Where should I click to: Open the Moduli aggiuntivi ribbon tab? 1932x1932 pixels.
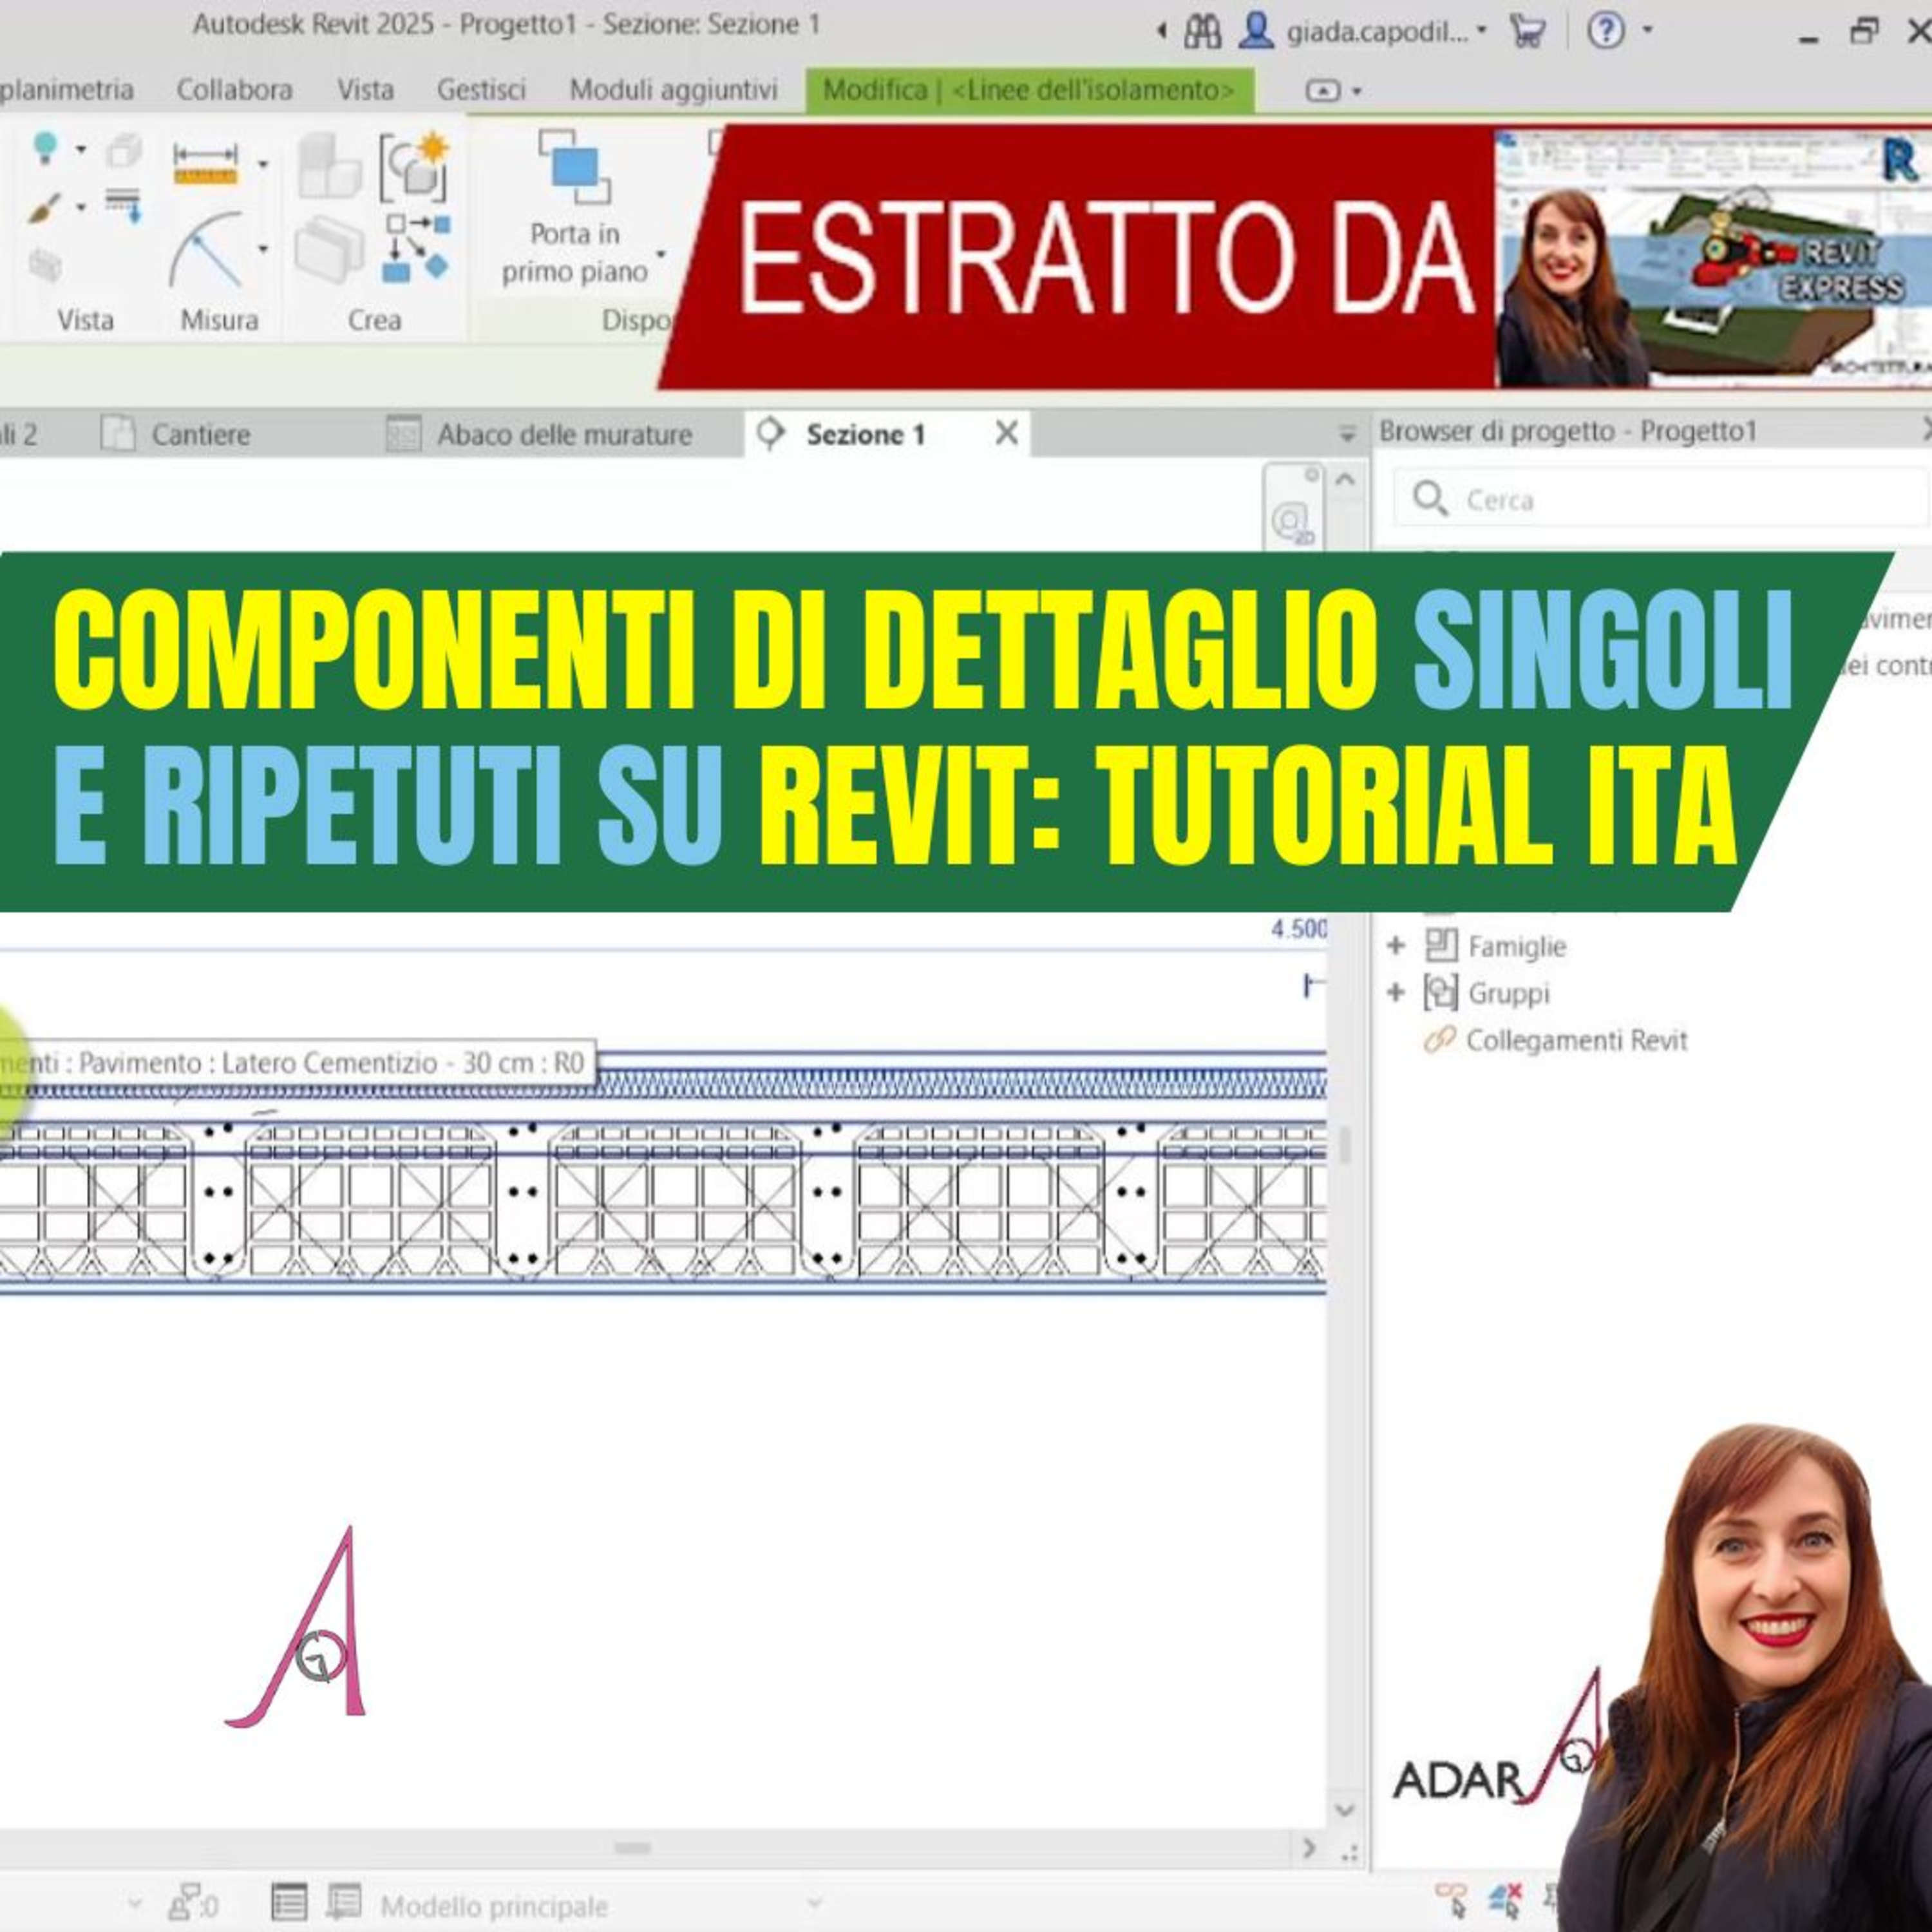click(673, 90)
